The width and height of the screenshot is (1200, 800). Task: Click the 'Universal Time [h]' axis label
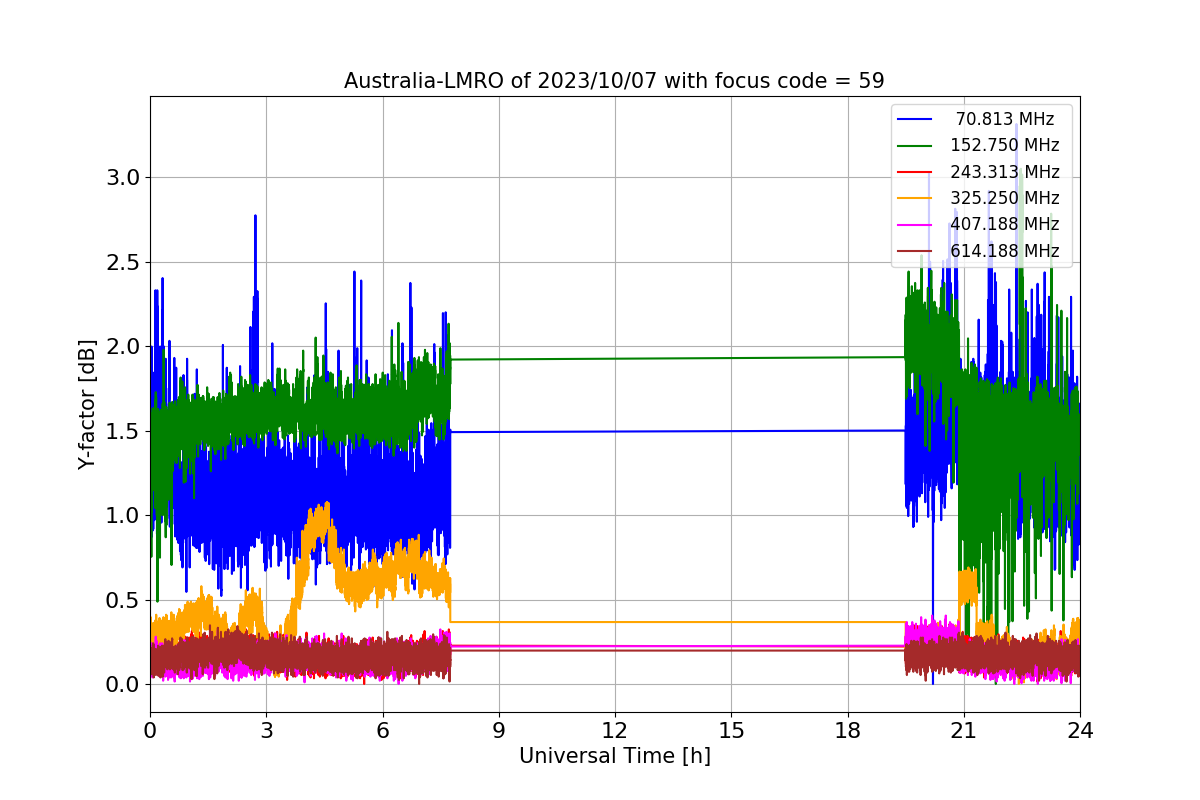point(614,757)
